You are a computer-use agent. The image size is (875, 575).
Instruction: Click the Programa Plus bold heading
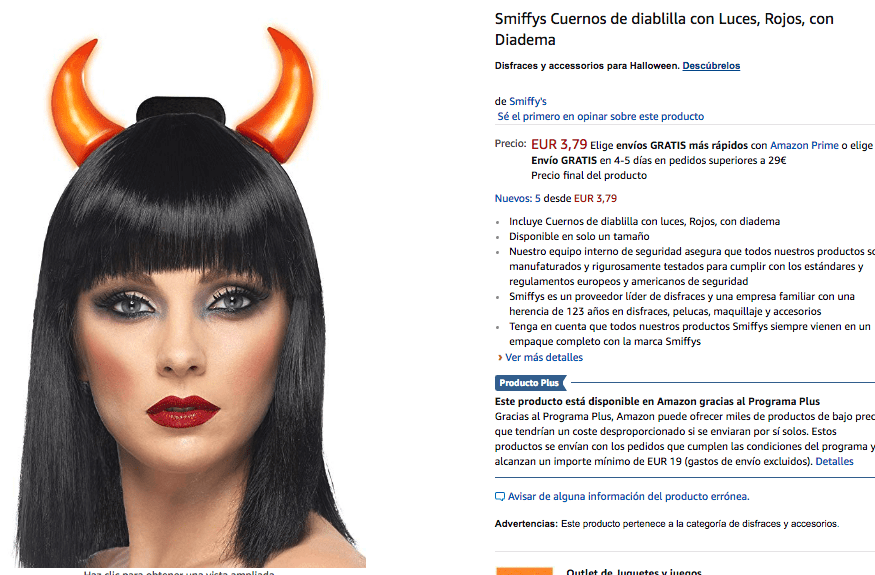click(x=657, y=401)
